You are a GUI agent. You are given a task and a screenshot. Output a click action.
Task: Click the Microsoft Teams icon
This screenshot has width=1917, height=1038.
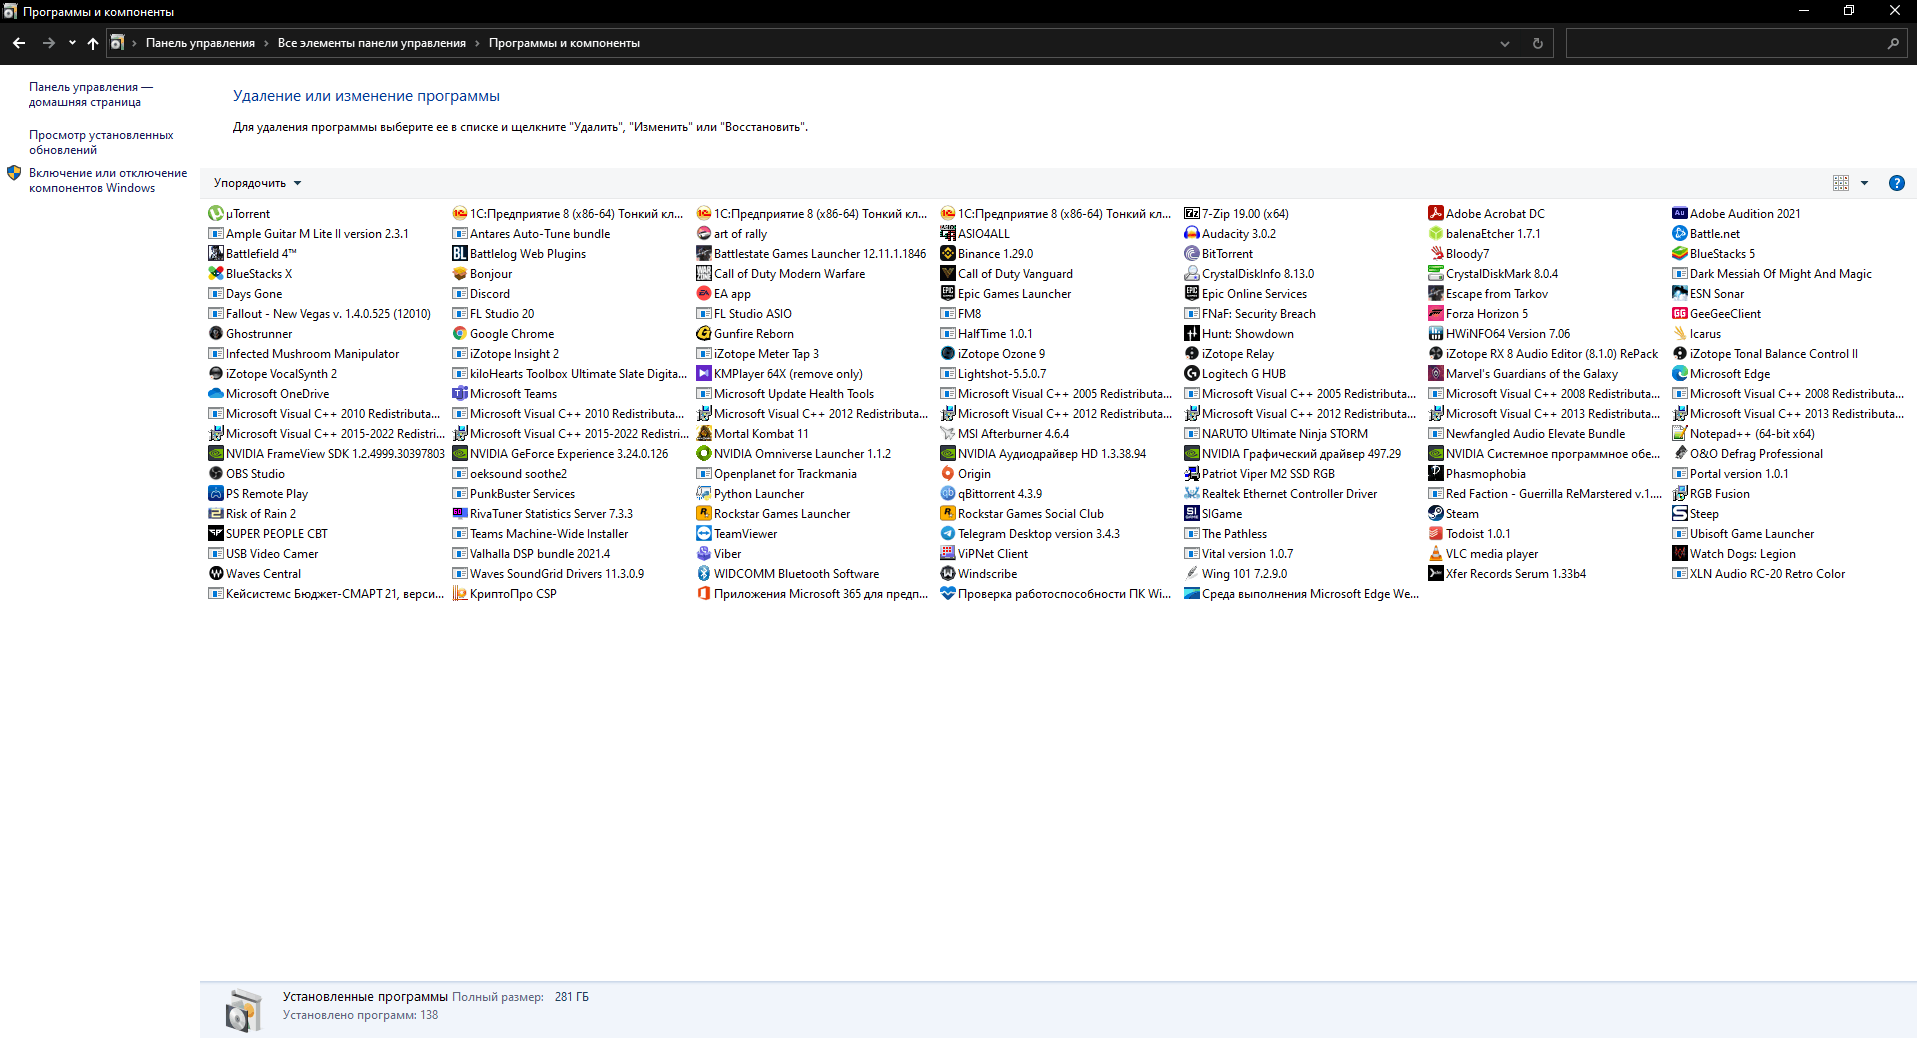point(459,393)
